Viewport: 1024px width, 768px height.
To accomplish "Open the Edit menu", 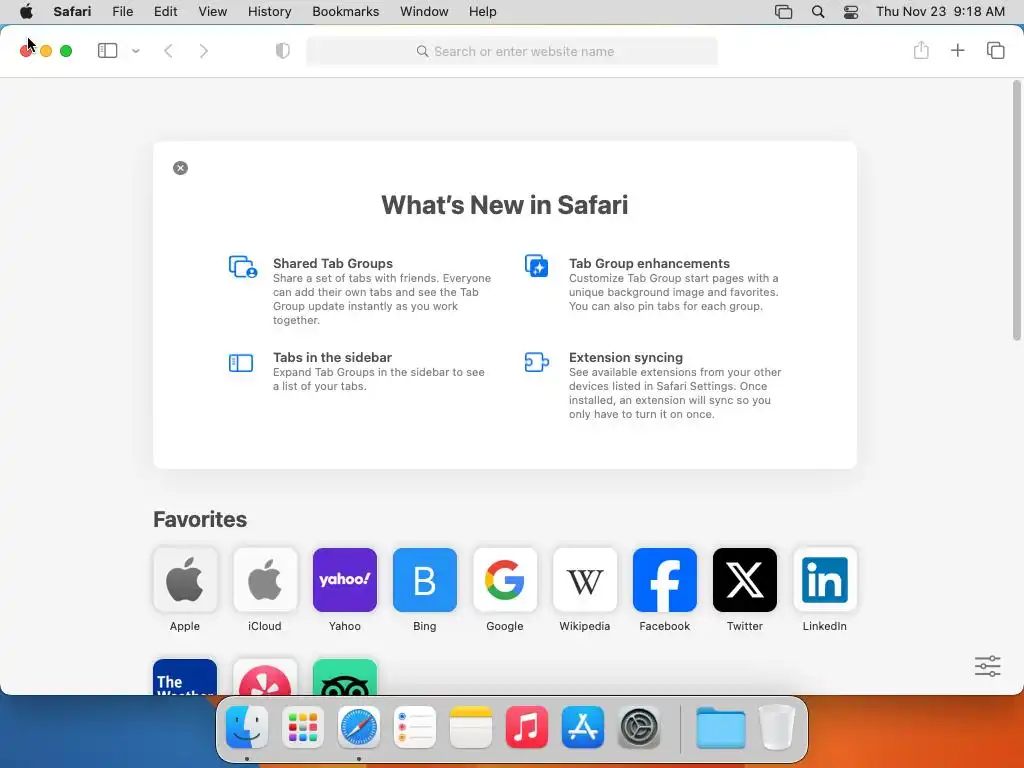I will pyautogui.click(x=165, y=12).
